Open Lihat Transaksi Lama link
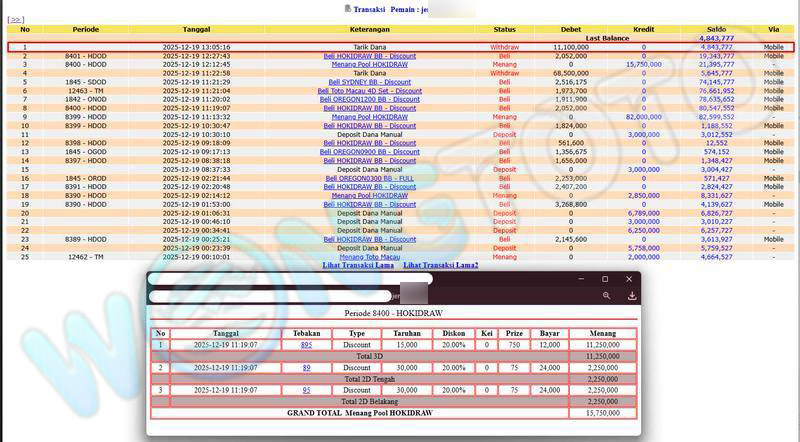 coord(358,265)
